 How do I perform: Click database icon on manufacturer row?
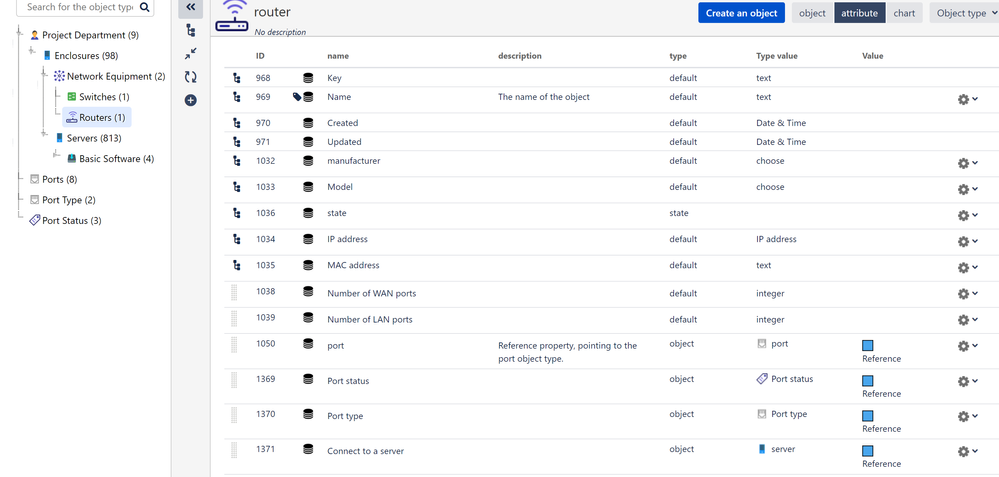(308, 161)
